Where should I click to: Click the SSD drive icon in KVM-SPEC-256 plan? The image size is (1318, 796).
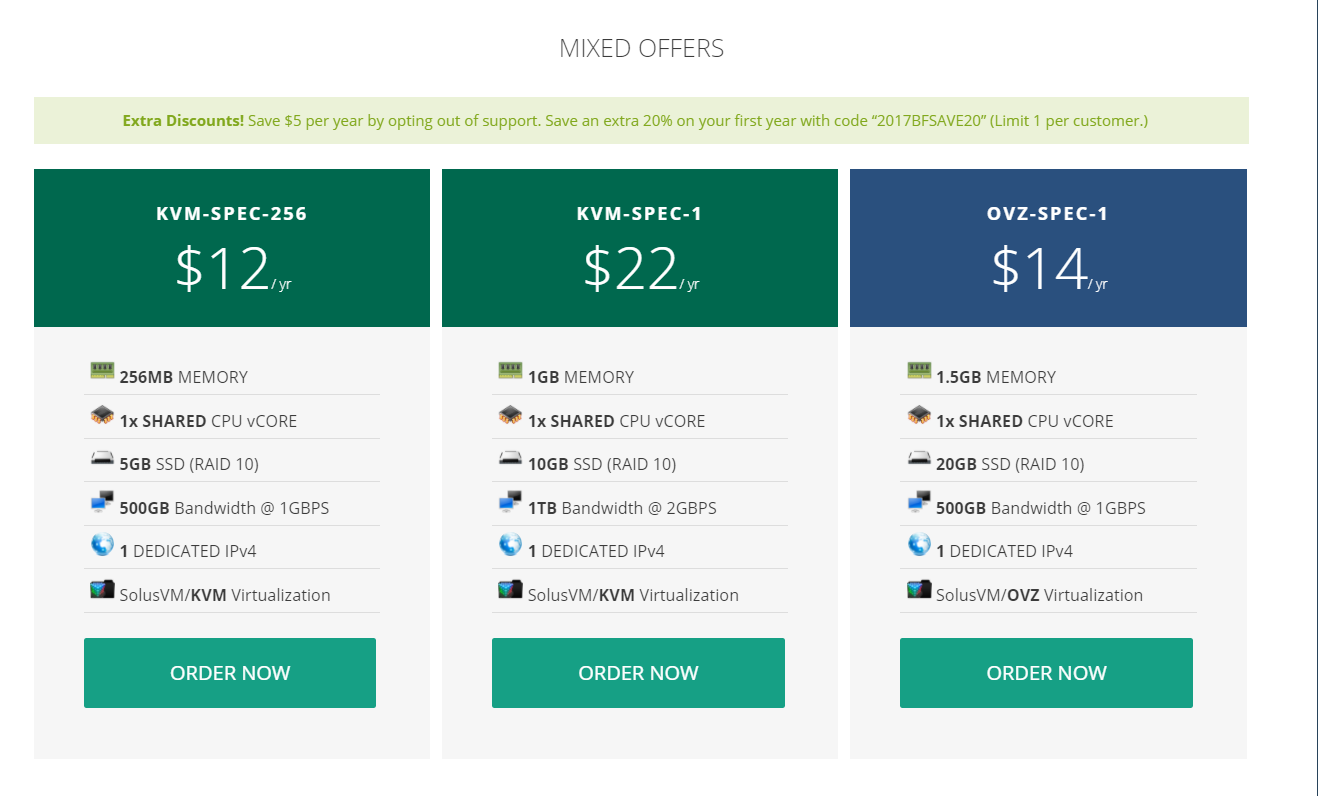pos(102,459)
